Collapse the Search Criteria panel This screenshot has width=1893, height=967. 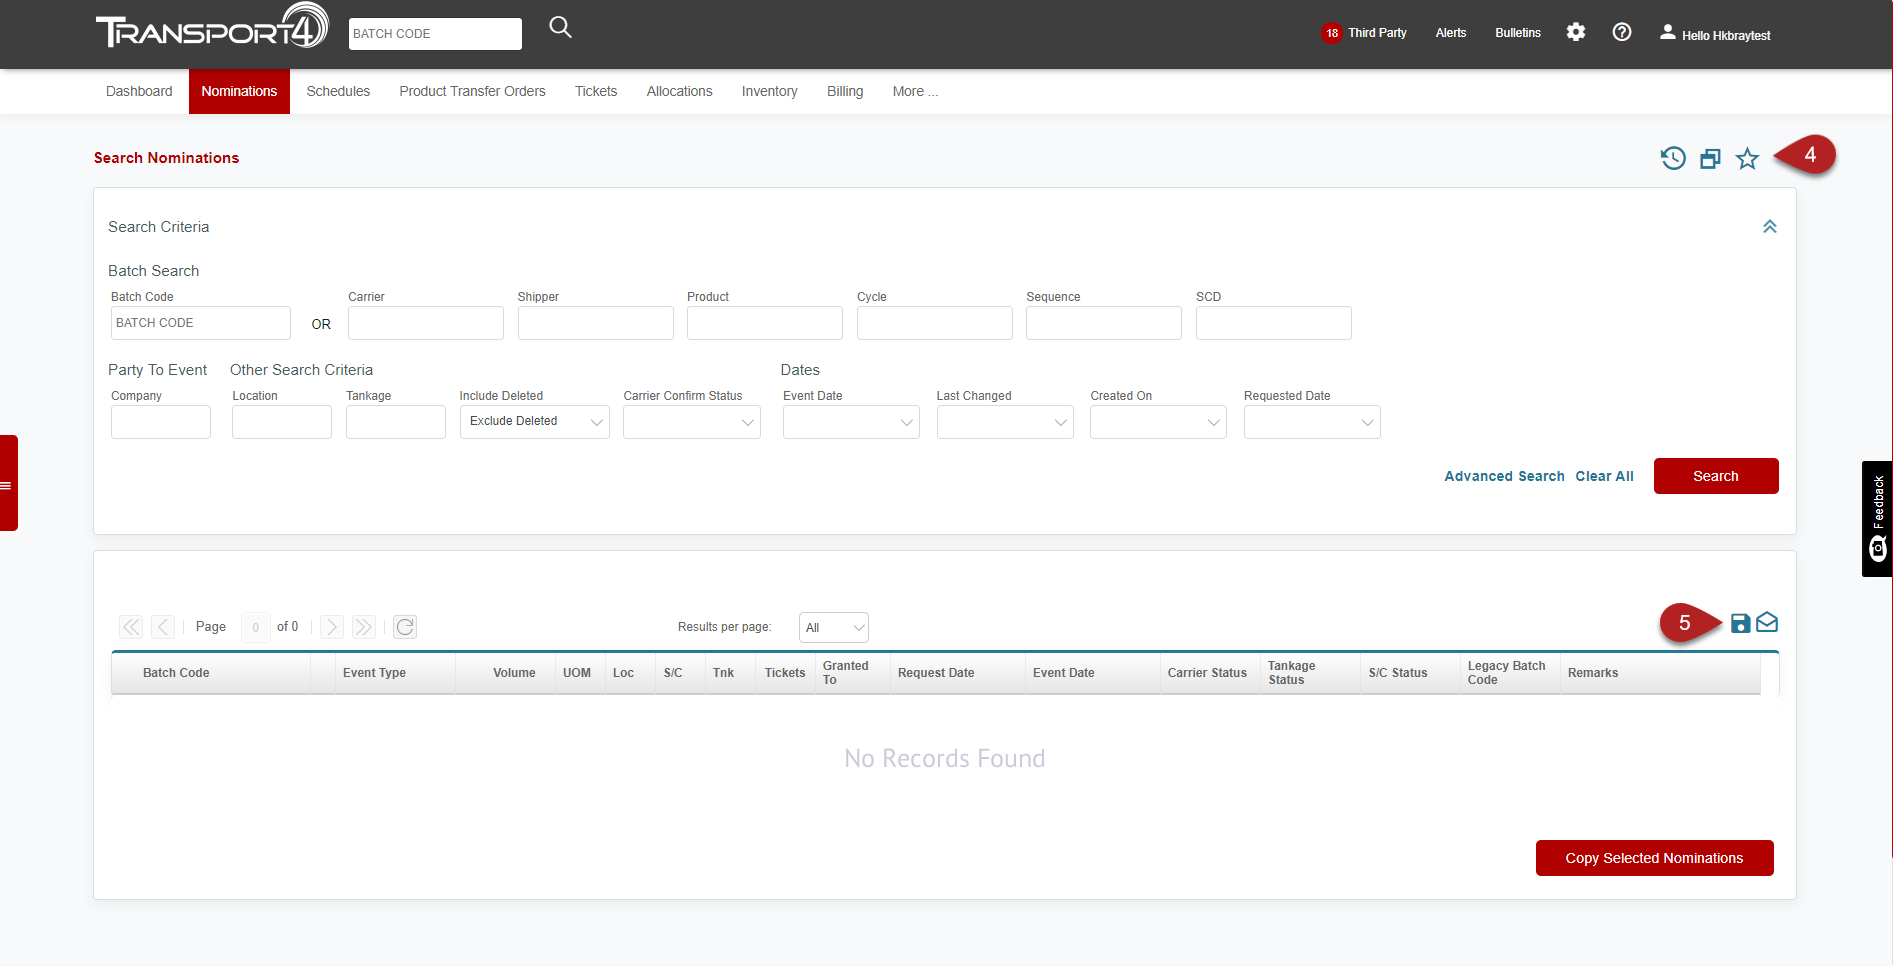pyautogui.click(x=1769, y=227)
